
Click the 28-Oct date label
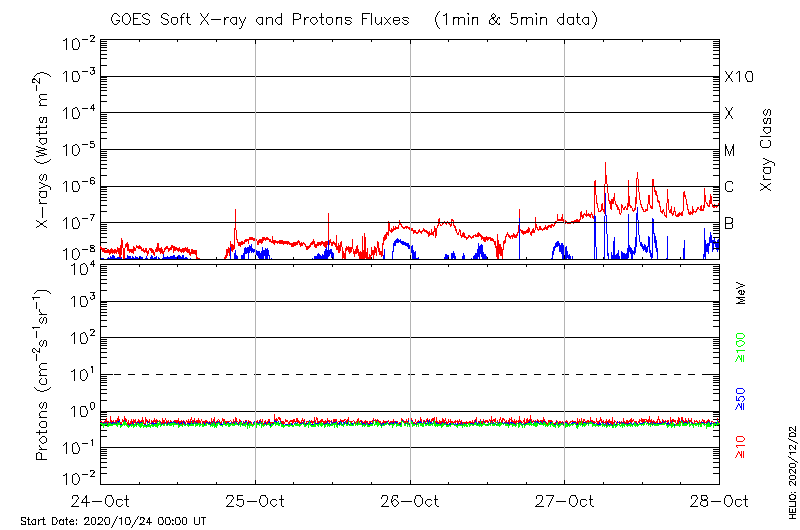[x=719, y=500]
